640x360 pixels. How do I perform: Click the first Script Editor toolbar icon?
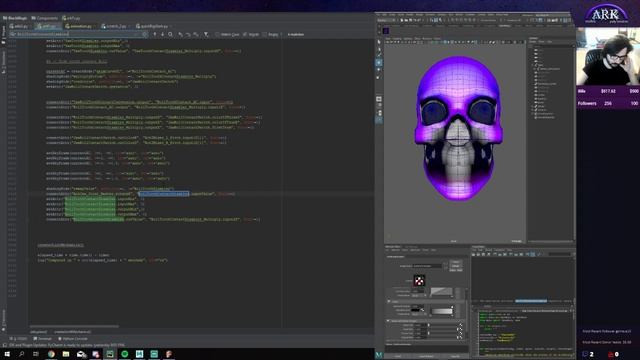click(474, 254)
